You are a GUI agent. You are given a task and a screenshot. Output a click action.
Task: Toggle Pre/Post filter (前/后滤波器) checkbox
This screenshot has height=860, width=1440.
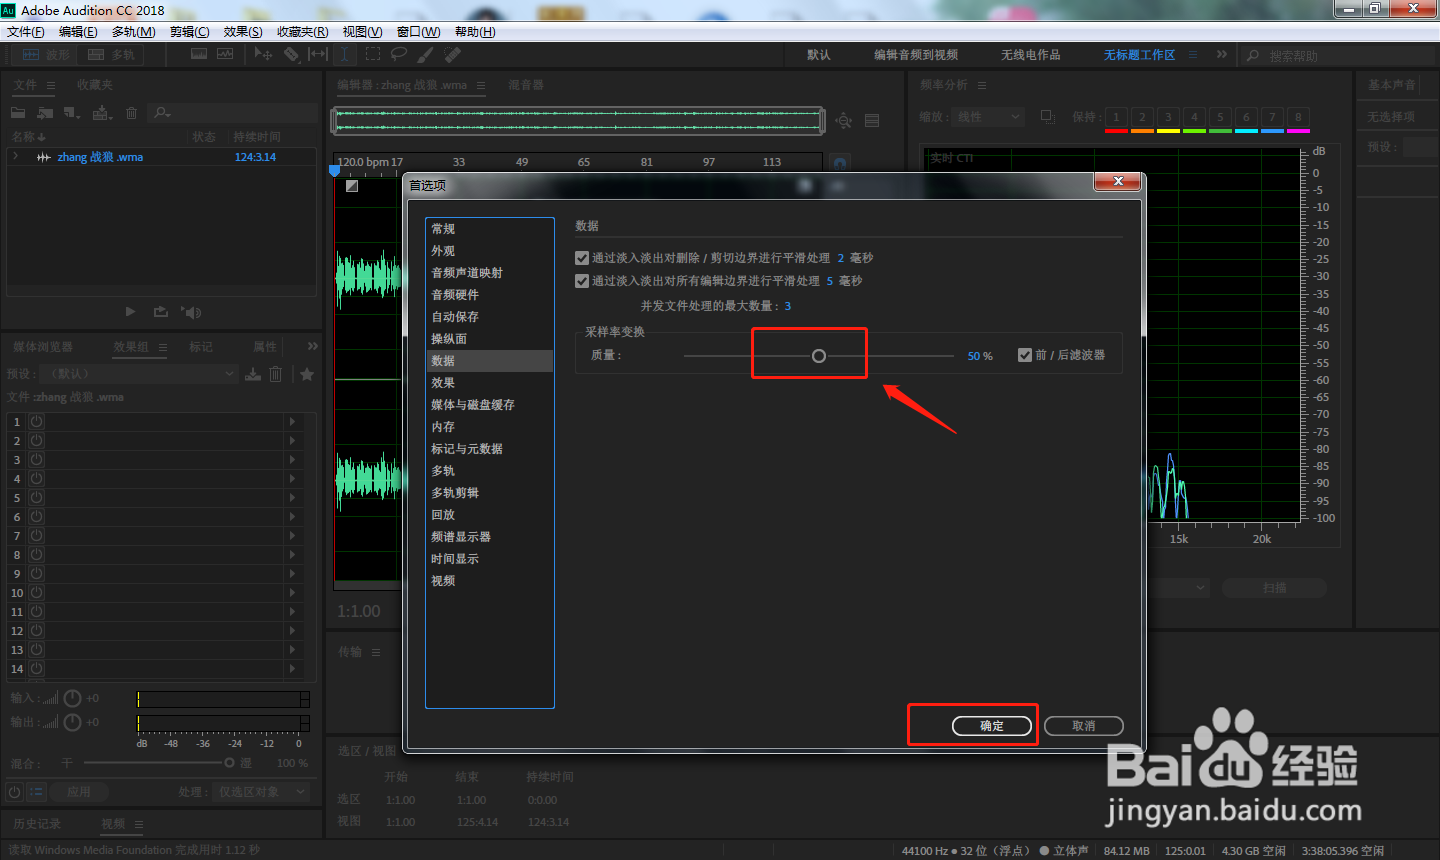pyautogui.click(x=1025, y=355)
